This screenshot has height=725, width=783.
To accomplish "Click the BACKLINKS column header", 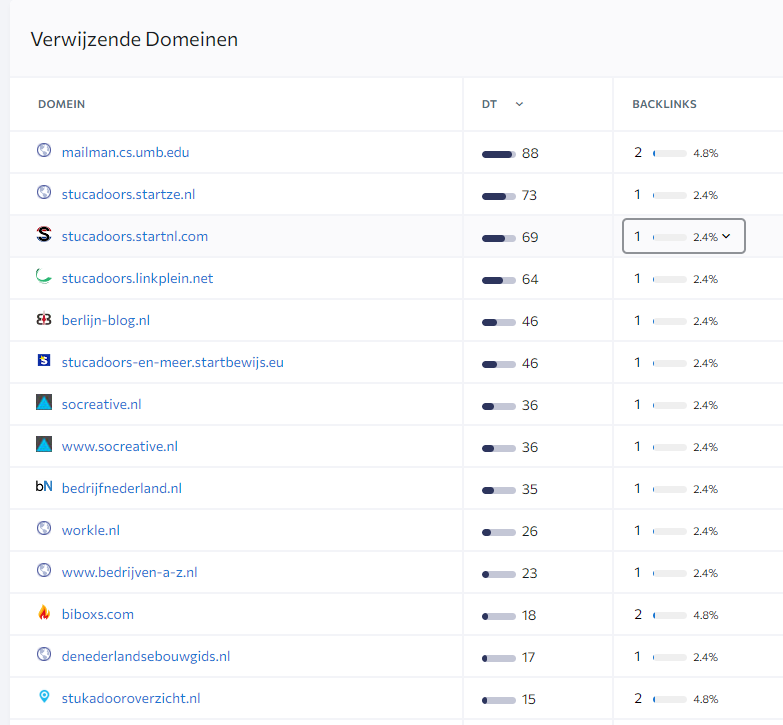I will [664, 104].
